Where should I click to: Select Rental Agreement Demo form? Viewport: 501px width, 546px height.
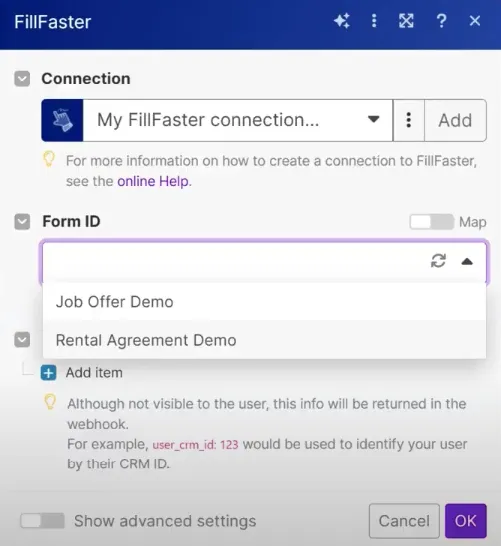point(264,340)
